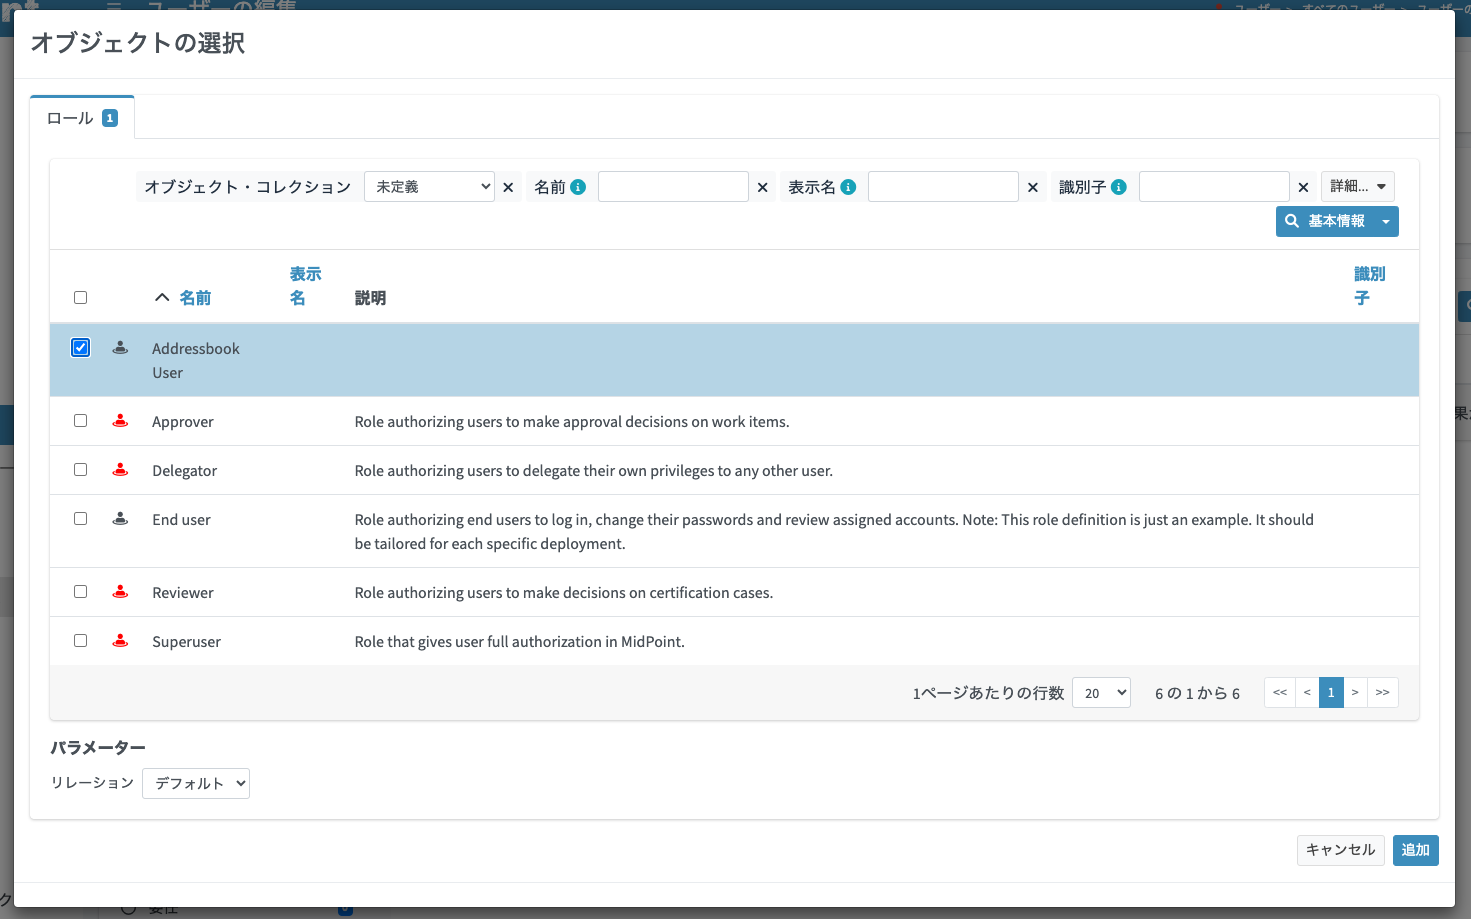Click the Approver name text

pos(183,422)
